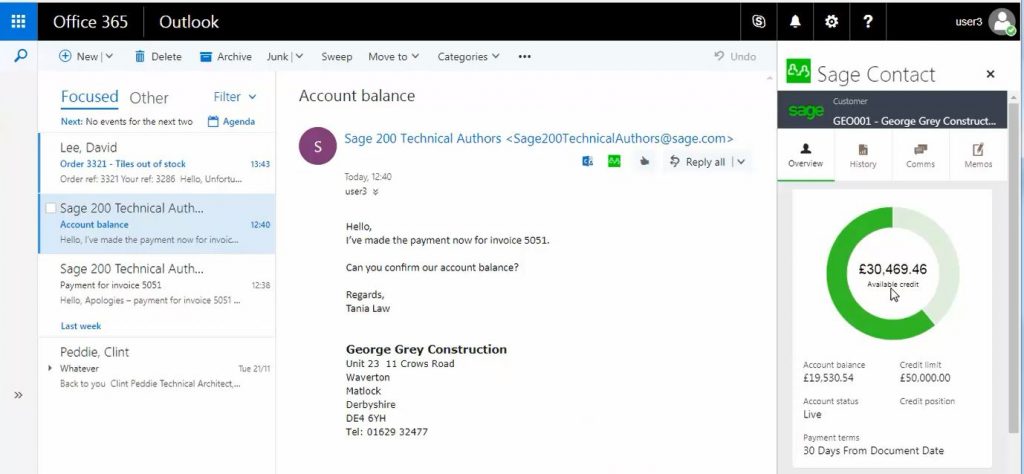Select the Overview tab in Sage Contact
This screenshot has width=1024, height=474.
coord(805,155)
